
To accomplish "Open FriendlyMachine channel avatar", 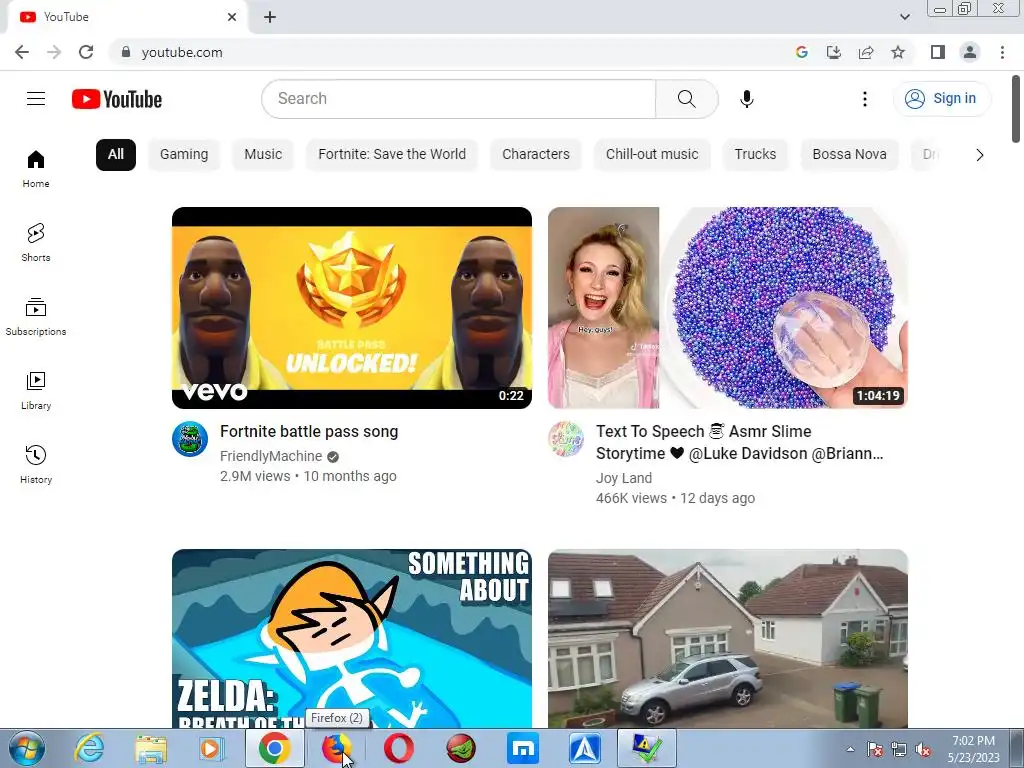I will click(190, 439).
